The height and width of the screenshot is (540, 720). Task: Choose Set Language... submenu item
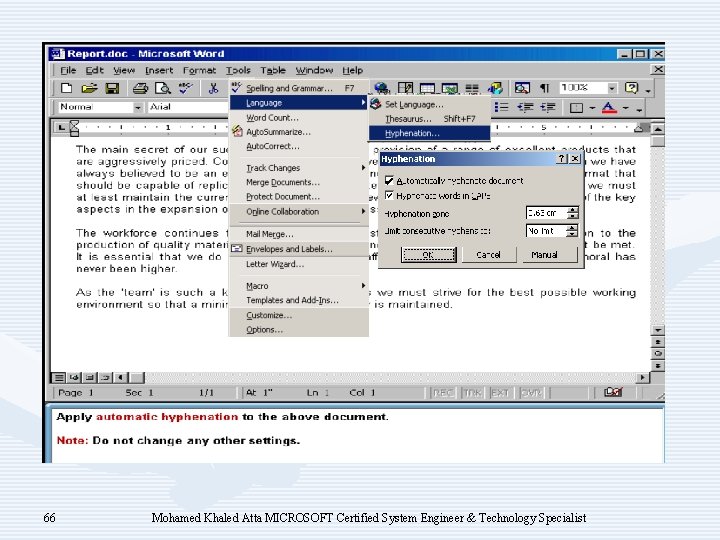pos(429,104)
